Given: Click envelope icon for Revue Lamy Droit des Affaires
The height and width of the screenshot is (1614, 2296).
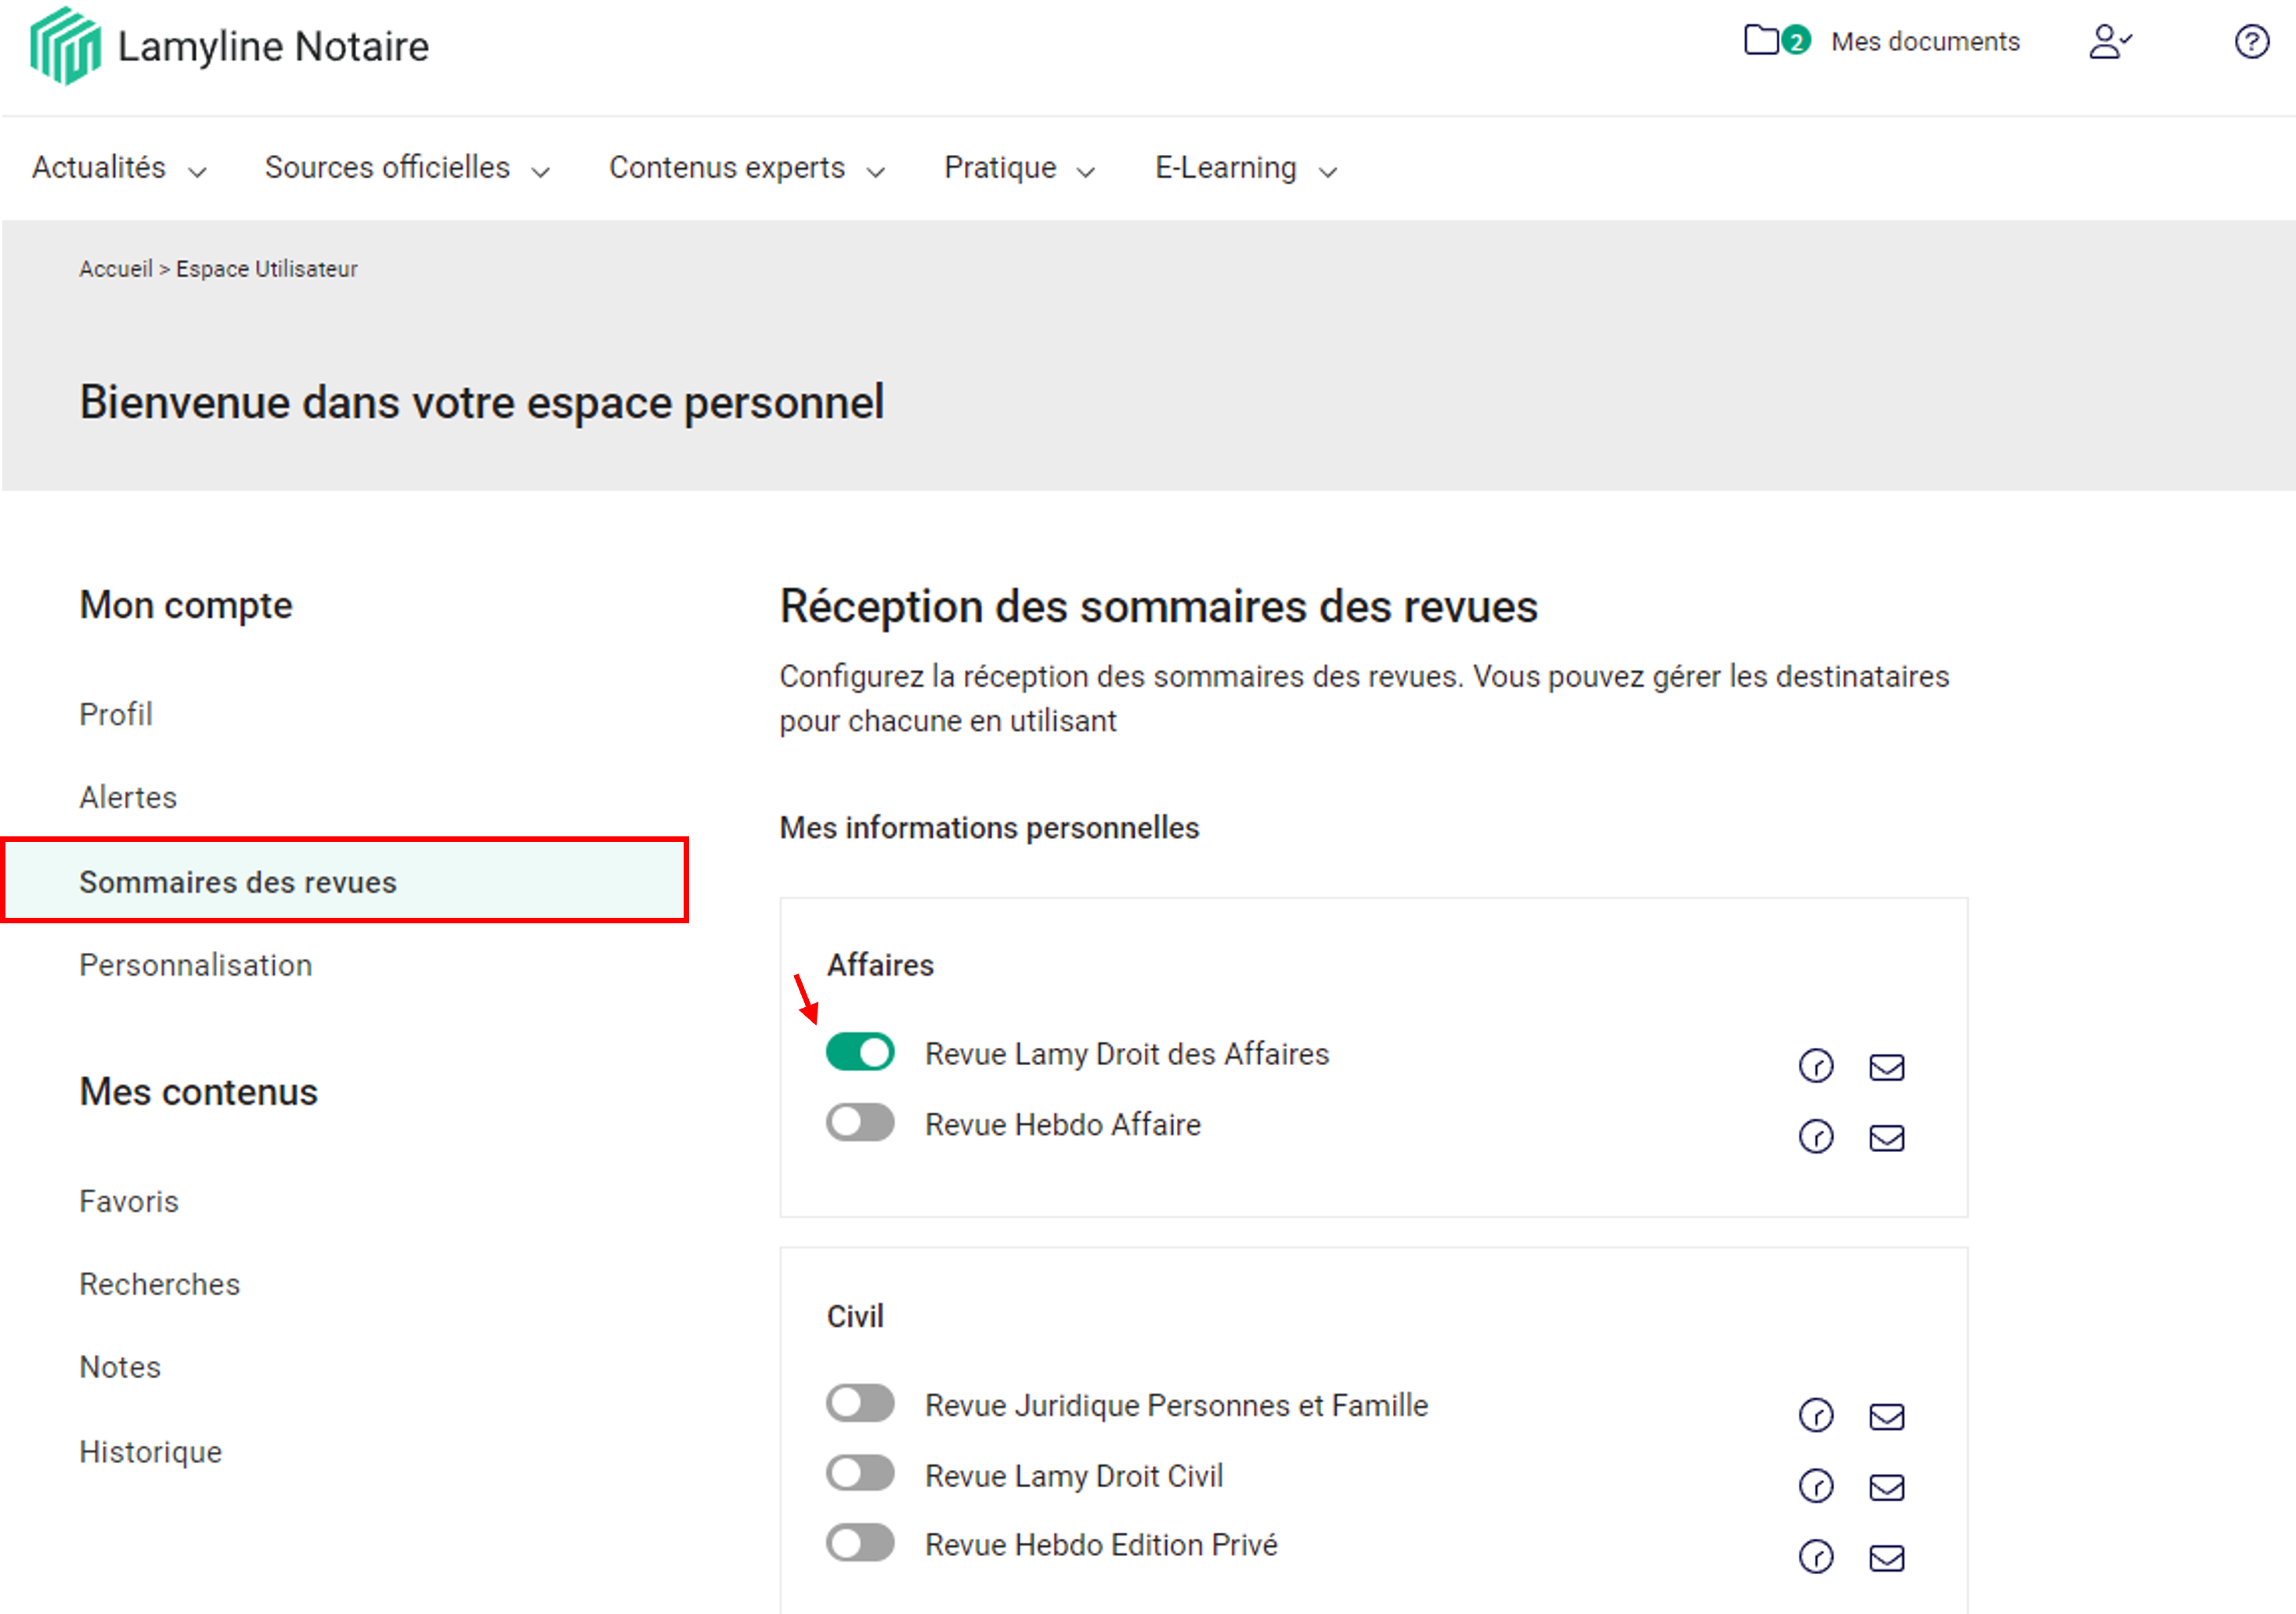Looking at the screenshot, I should 1886,1067.
